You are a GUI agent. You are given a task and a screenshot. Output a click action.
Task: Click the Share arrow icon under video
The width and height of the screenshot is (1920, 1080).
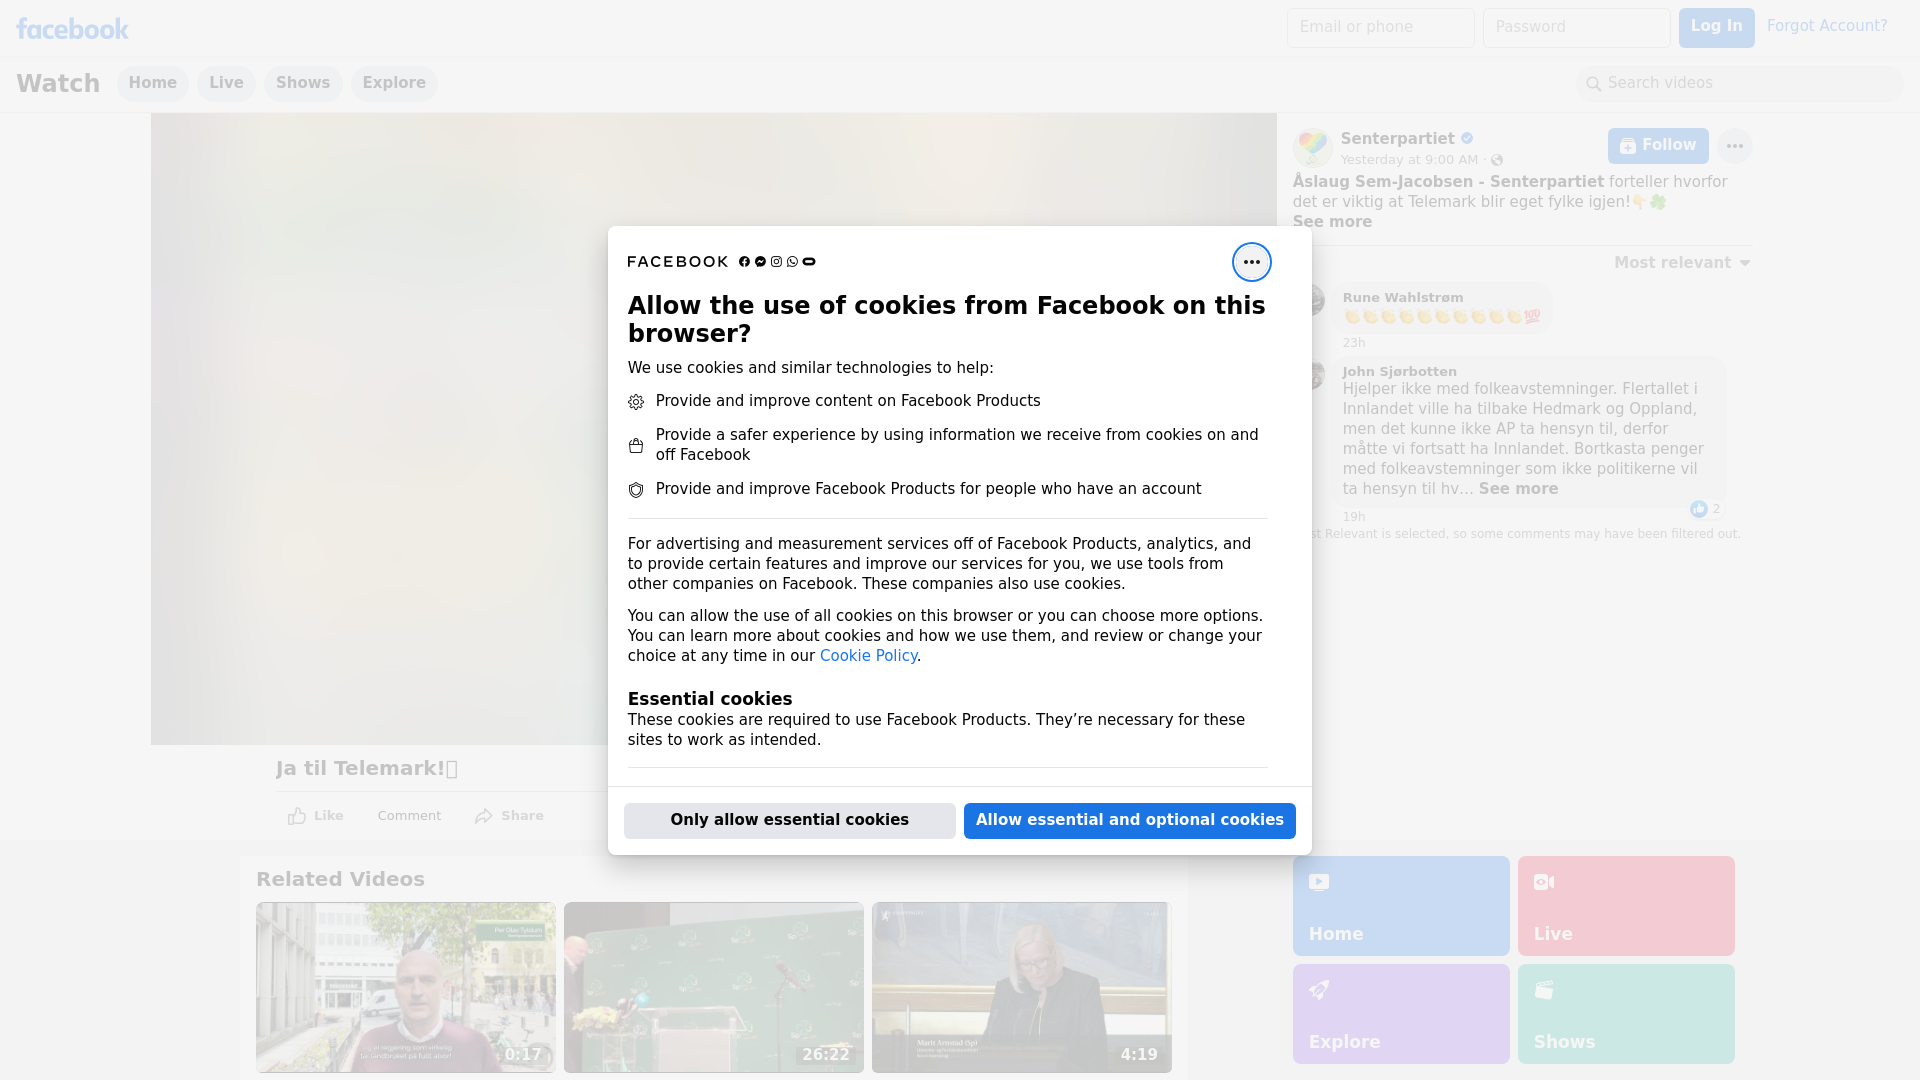tap(484, 816)
